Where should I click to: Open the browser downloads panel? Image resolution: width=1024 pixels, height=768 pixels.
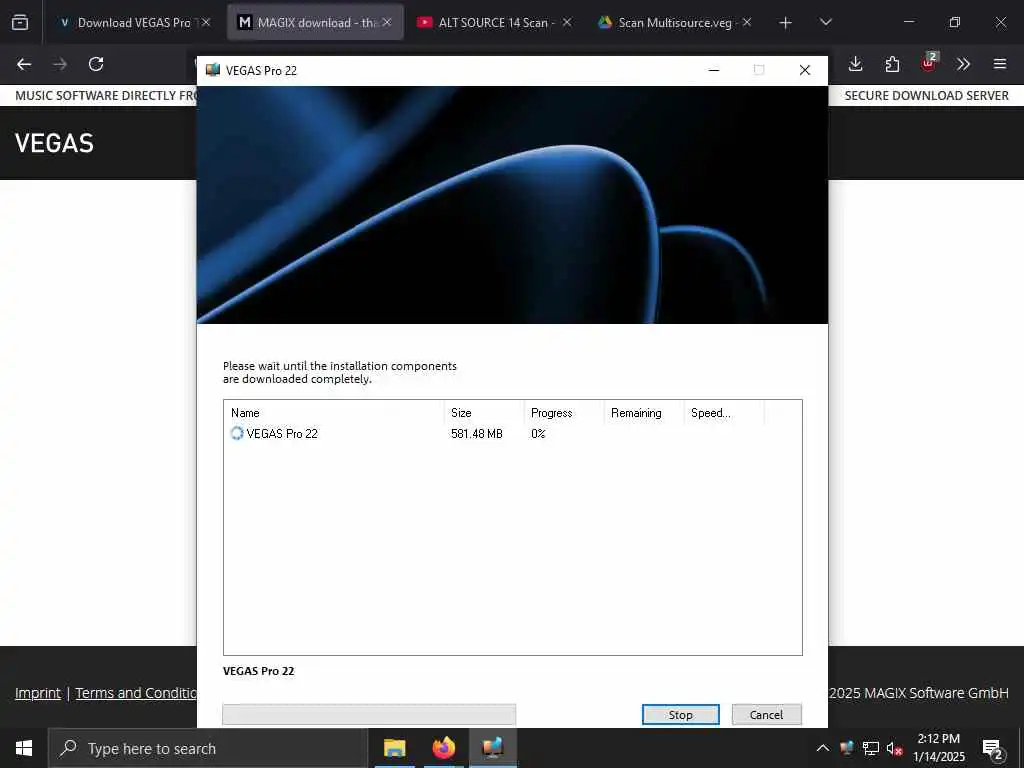coord(856,64)
